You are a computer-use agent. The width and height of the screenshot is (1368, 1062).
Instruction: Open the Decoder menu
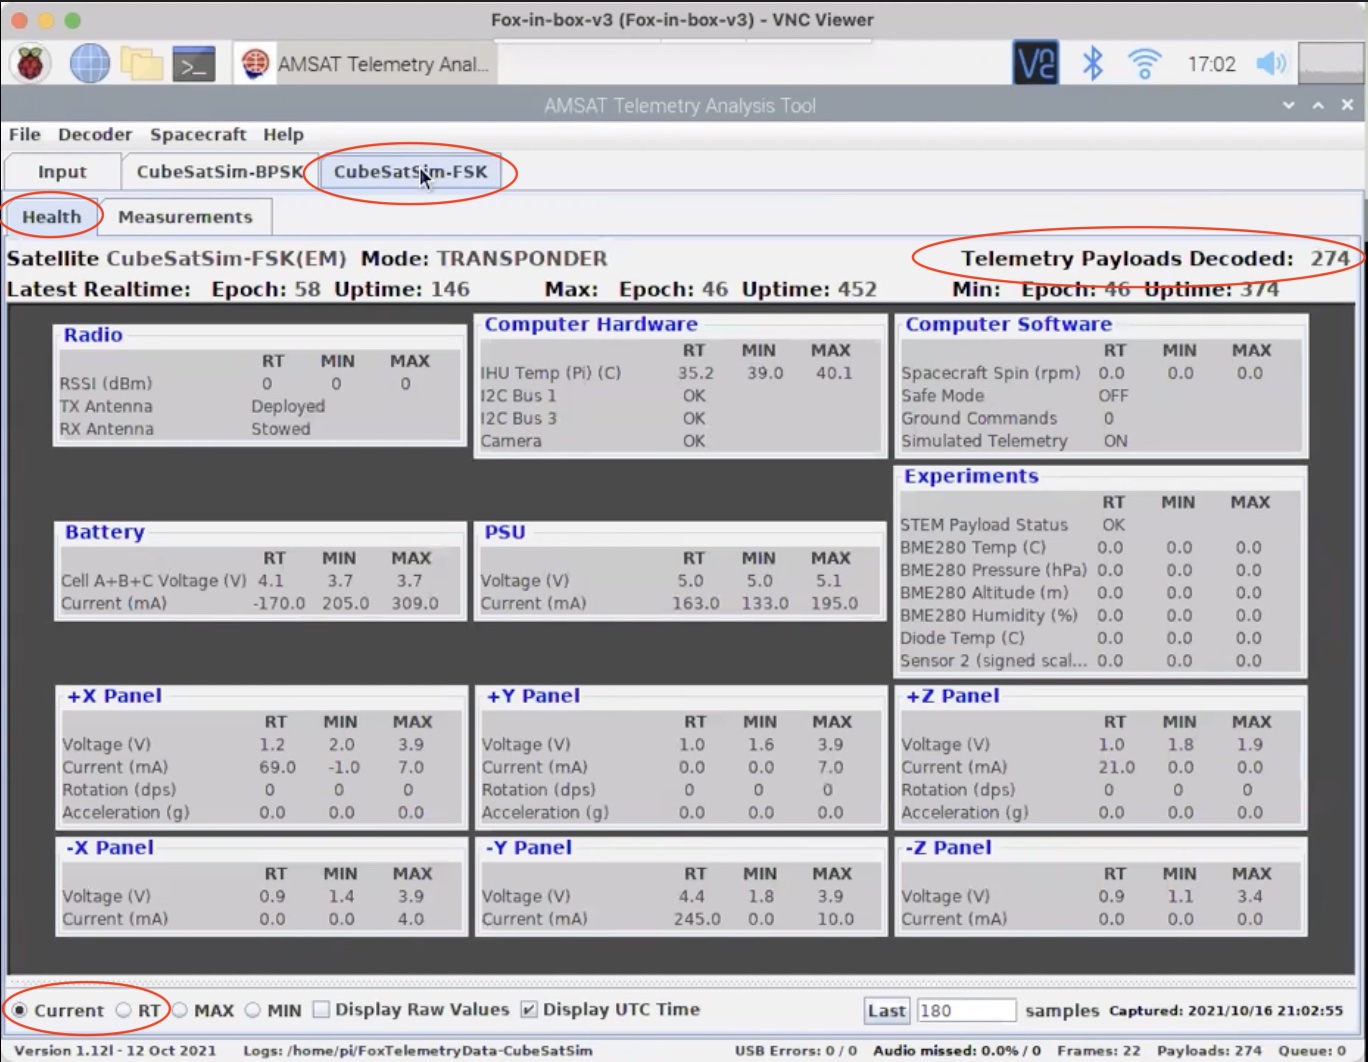[x=95, y=134]
